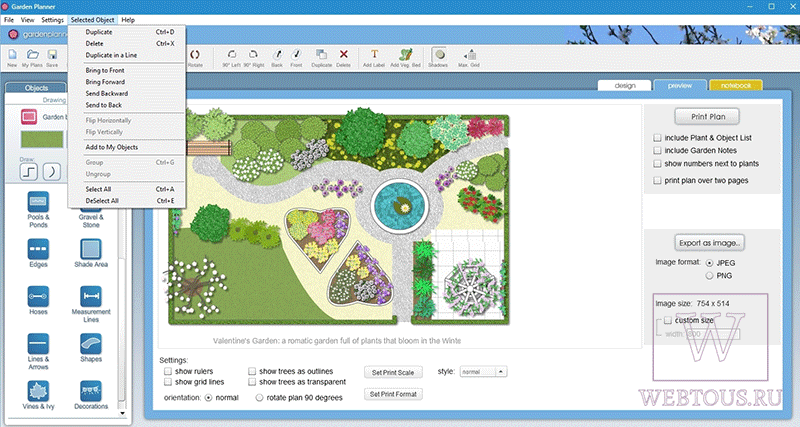Click the New plan toolbar icon
This screenshot has height=427, width=800.
click(x=12, y=55)
